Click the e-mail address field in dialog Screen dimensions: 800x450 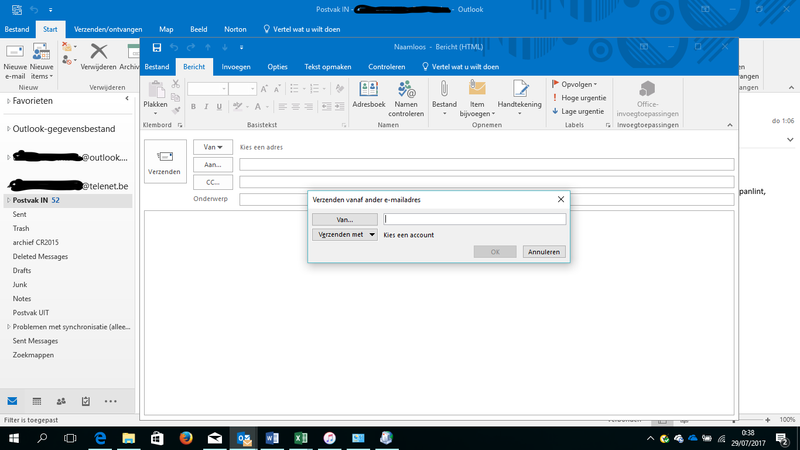tap(474, 219)
